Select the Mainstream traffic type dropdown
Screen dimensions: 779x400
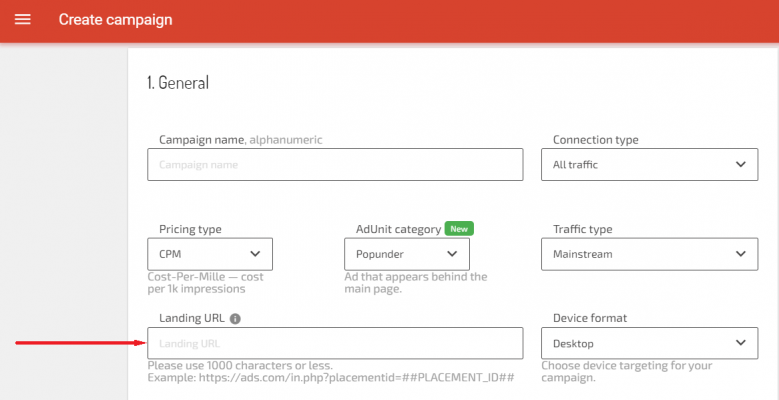pos(649,254)
